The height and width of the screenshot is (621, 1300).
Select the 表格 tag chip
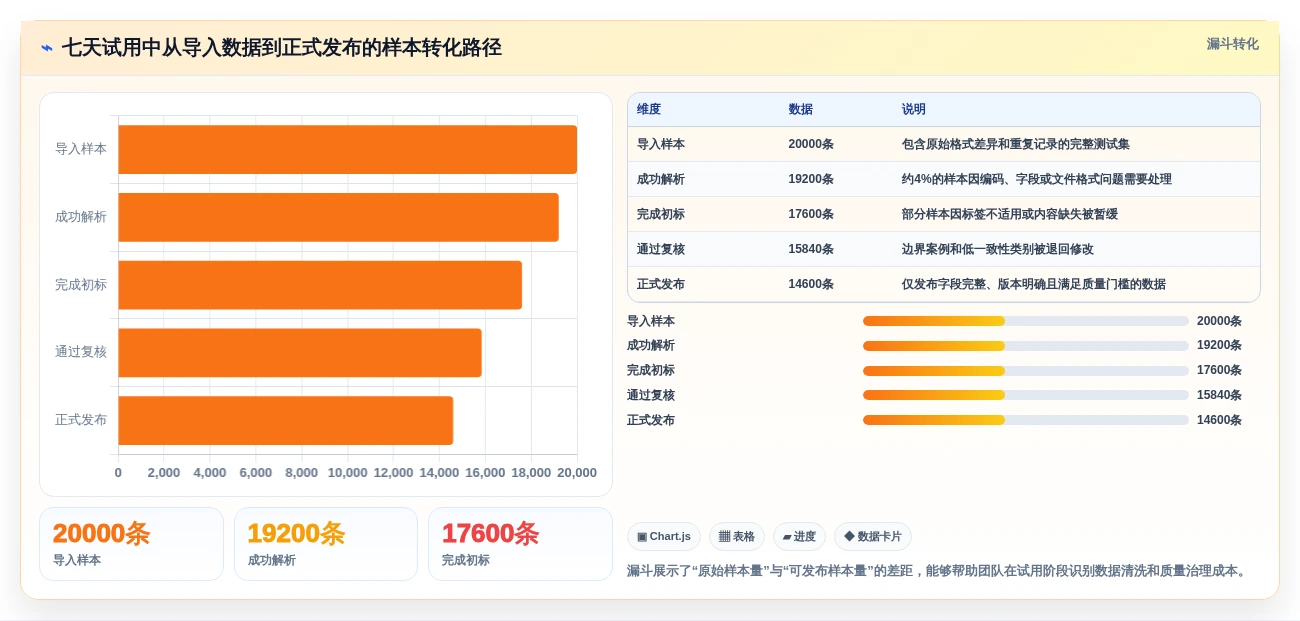point(737,536)
